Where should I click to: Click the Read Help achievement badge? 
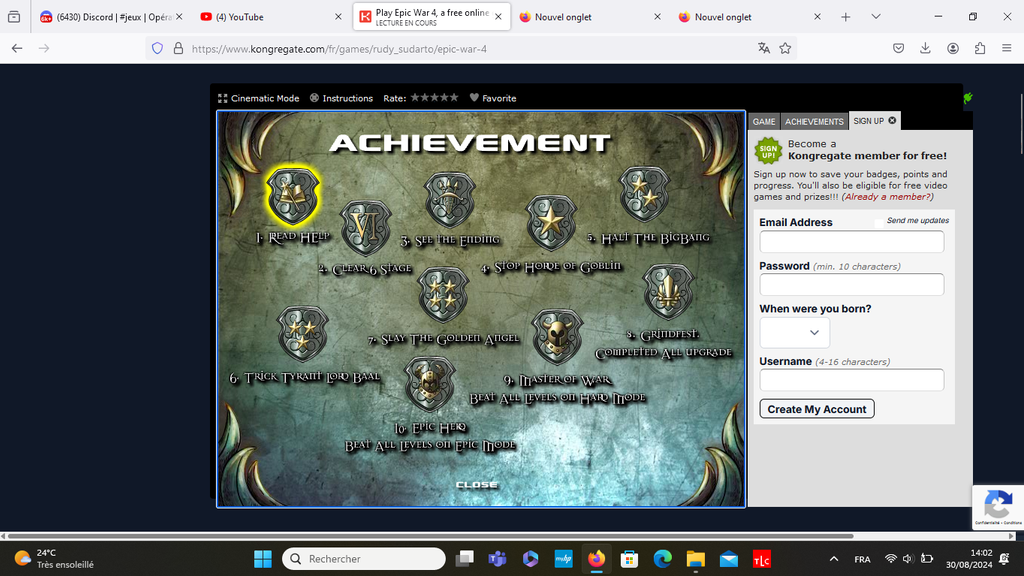click(x=292, y=195)
